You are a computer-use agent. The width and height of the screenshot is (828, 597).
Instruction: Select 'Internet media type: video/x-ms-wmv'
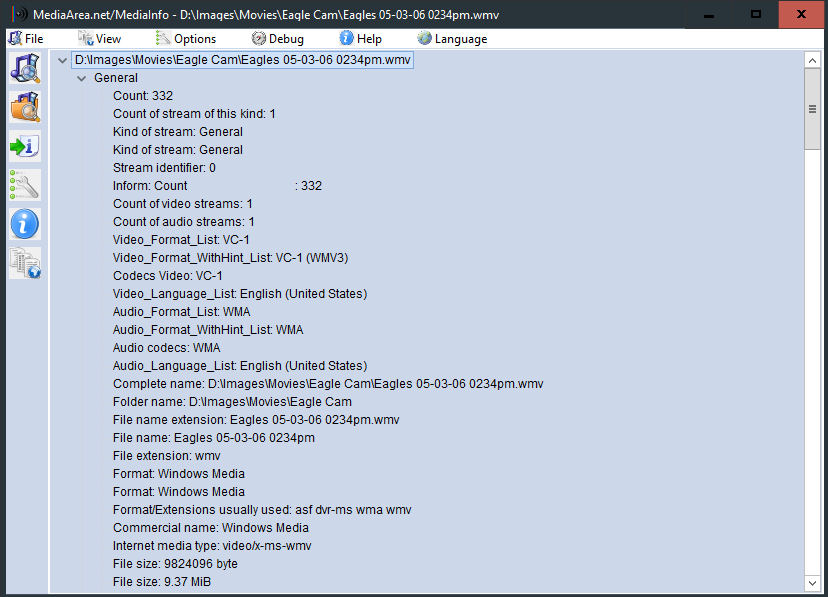(x=212, y=545)
